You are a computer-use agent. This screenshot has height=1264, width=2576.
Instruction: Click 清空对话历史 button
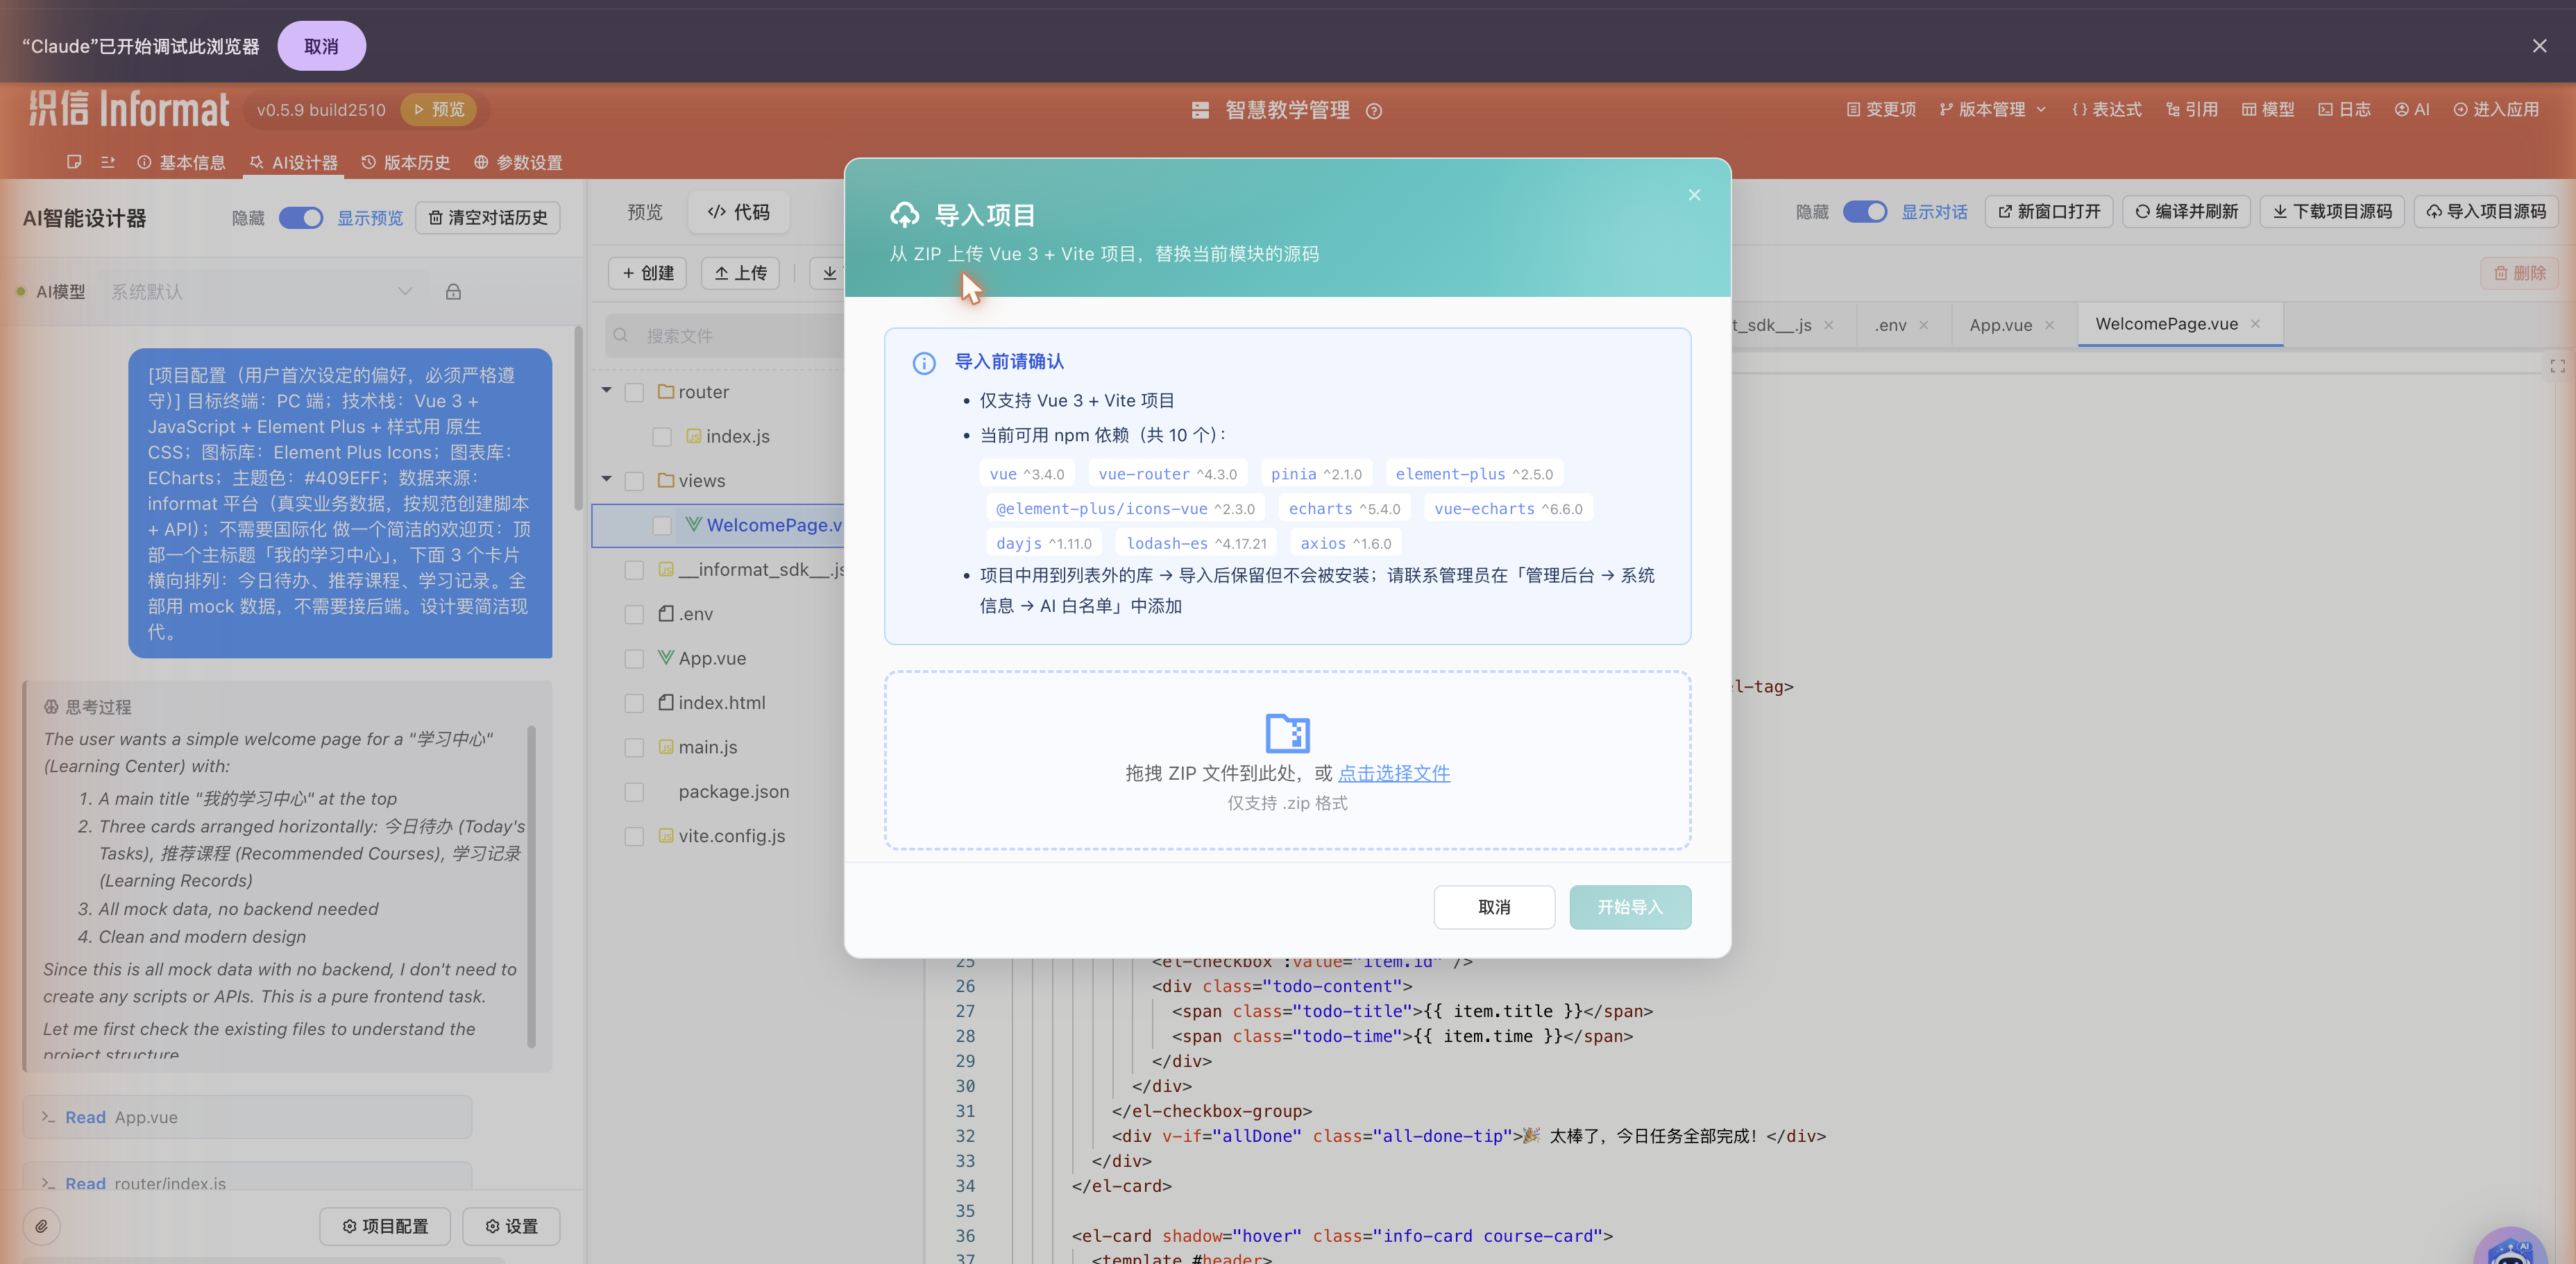[x=488, y=218]
